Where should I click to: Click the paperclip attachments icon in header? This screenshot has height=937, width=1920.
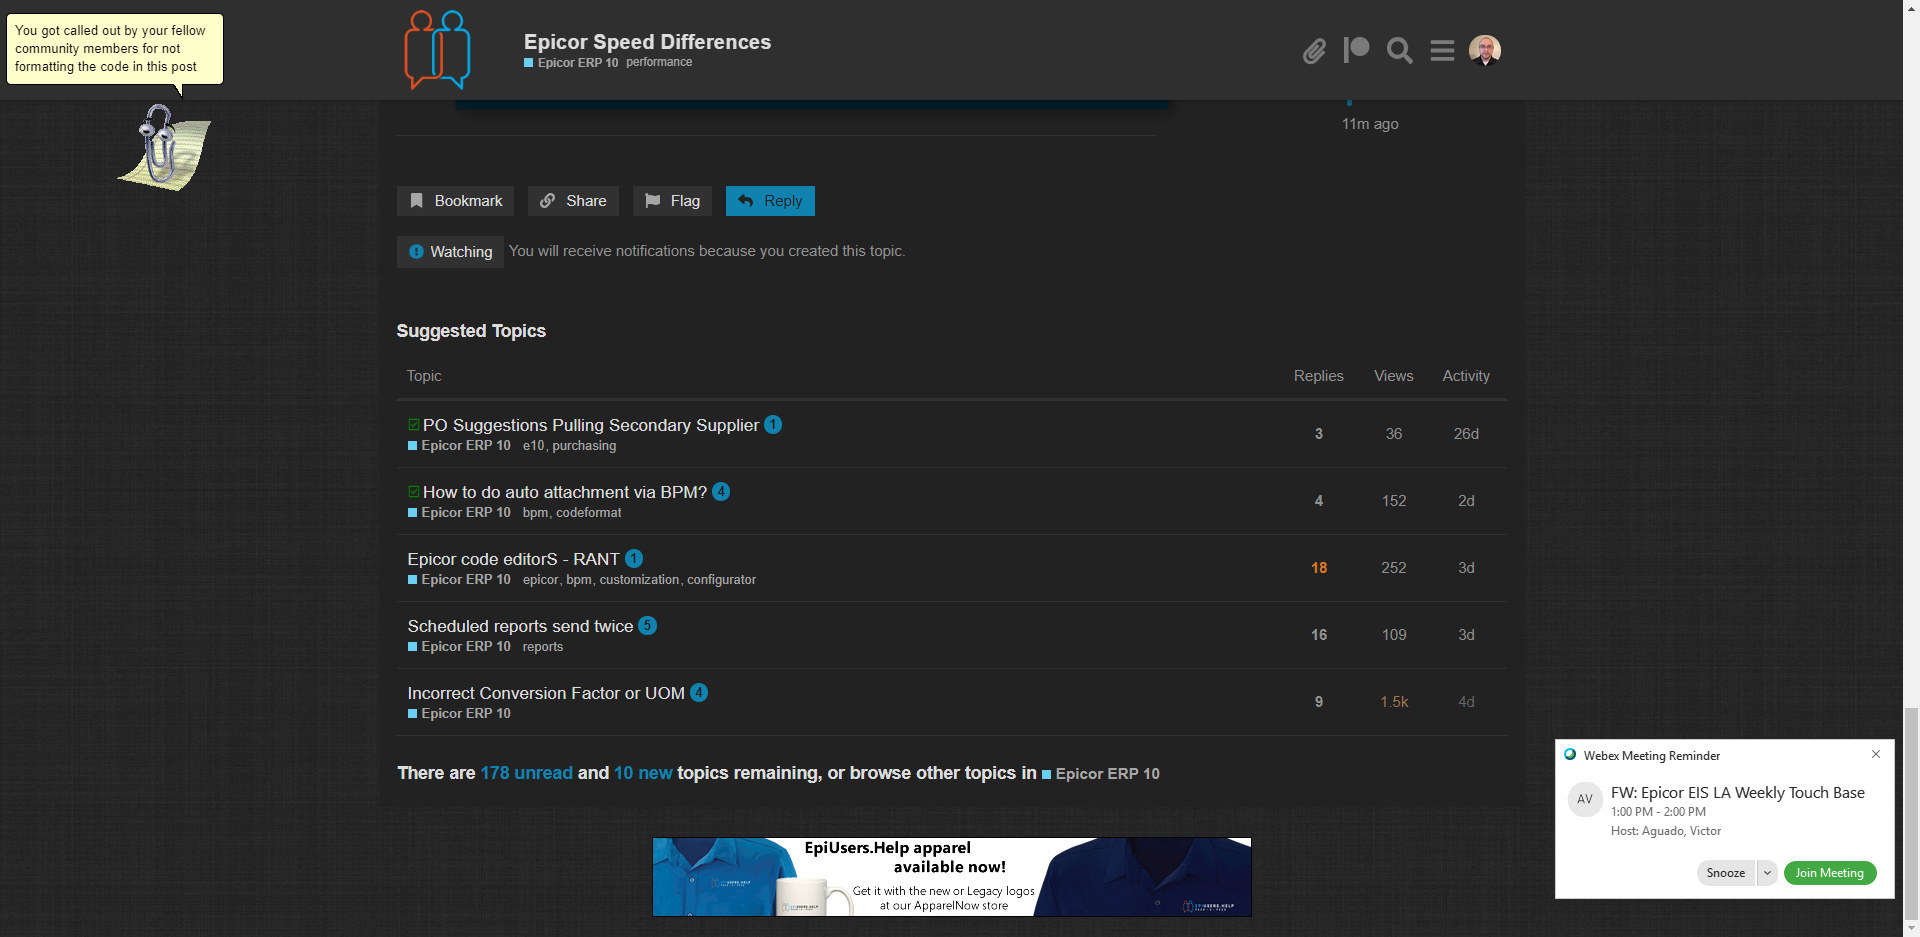click(x=1314, y=50)
